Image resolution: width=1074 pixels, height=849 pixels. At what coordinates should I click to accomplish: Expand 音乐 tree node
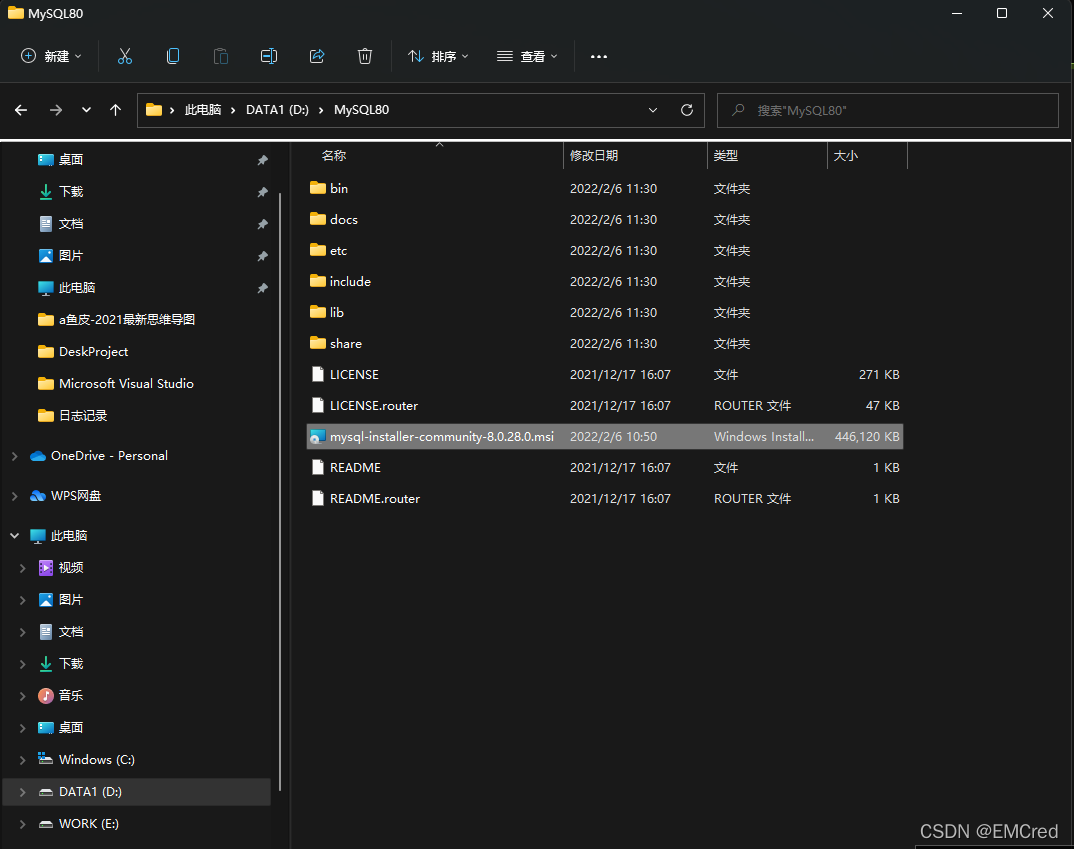click(x=23, y=696)
